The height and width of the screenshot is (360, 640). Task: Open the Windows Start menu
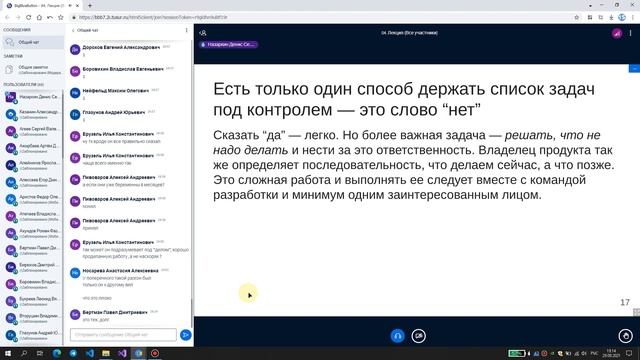tap(7, 353)
